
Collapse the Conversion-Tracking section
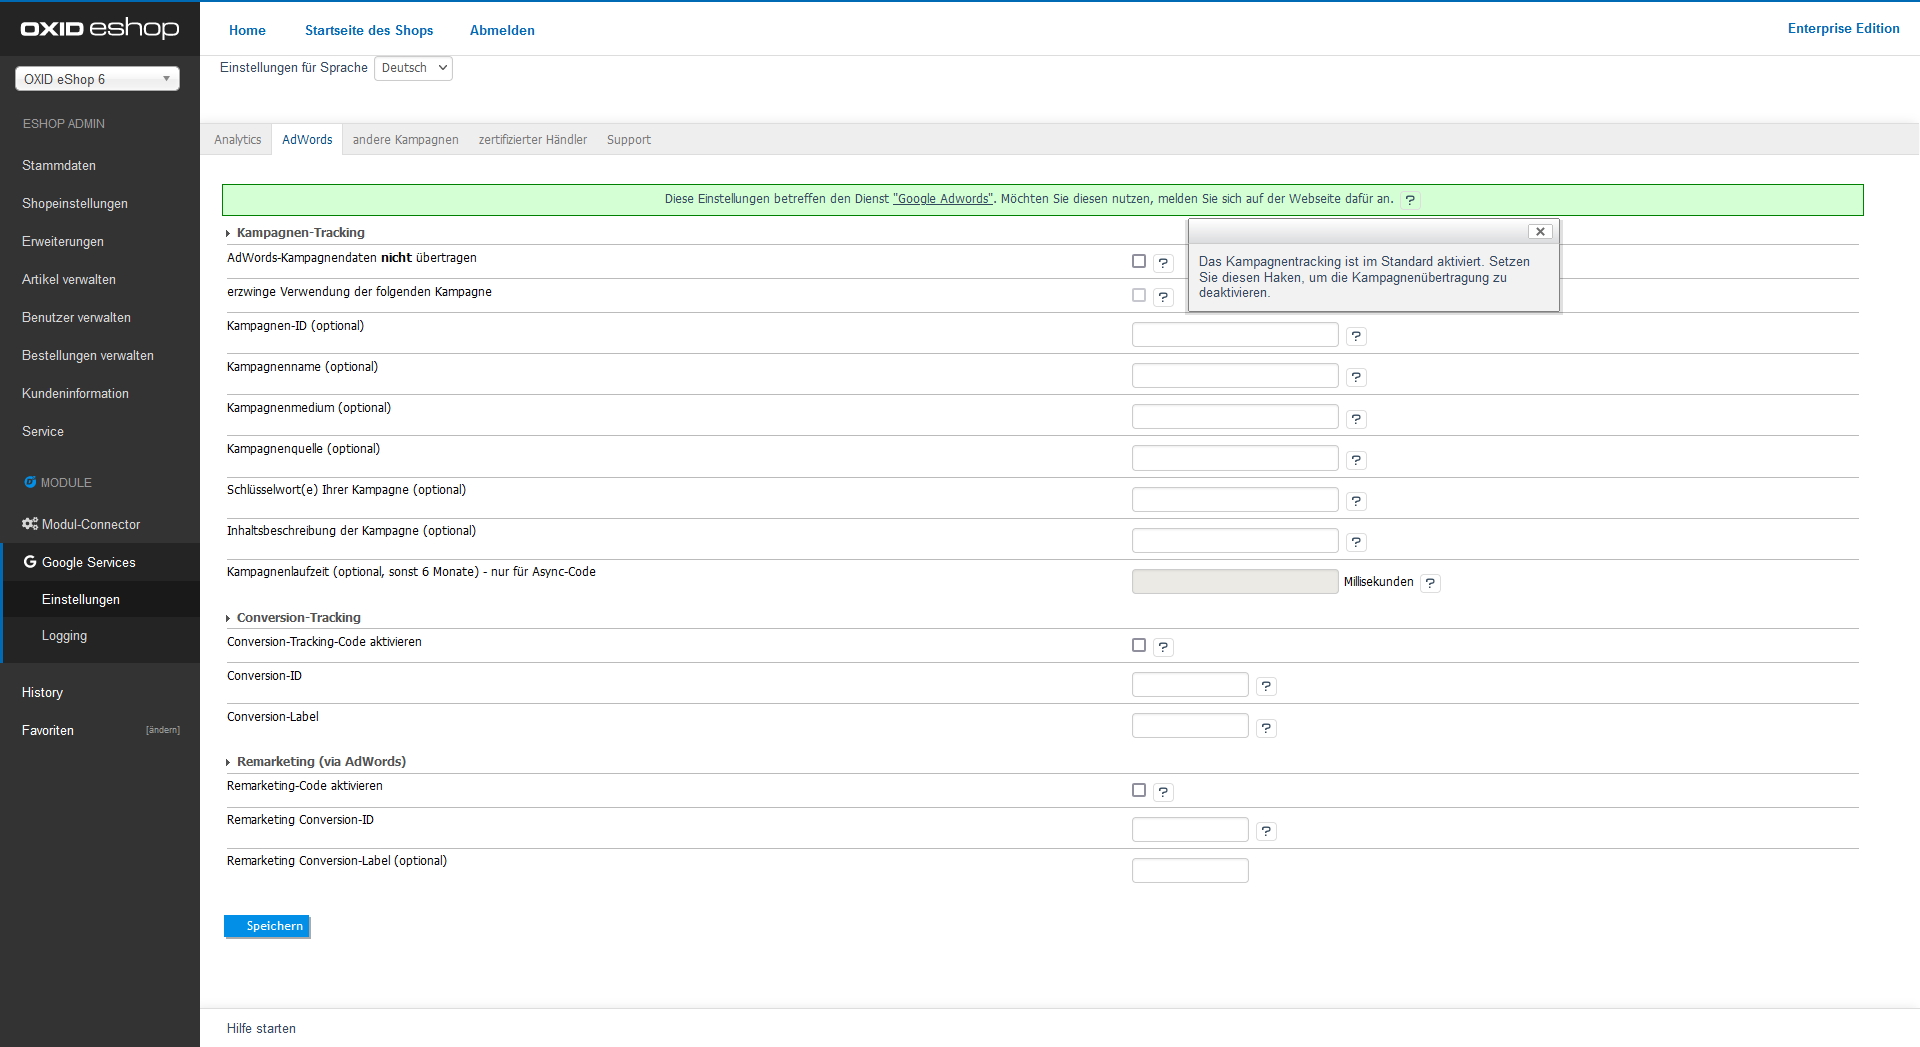point(294,618)
